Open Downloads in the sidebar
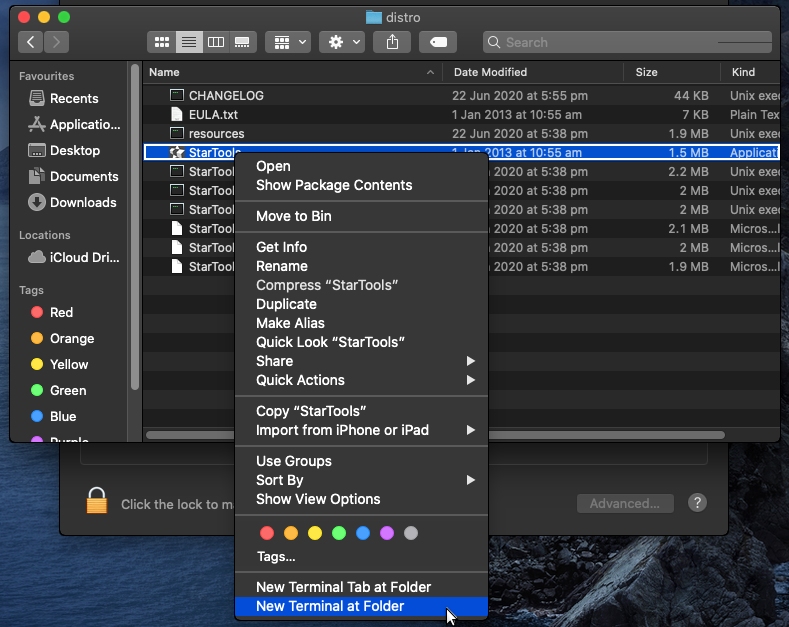The width and height of the screenshot is (789, 627). pos(83,202)
